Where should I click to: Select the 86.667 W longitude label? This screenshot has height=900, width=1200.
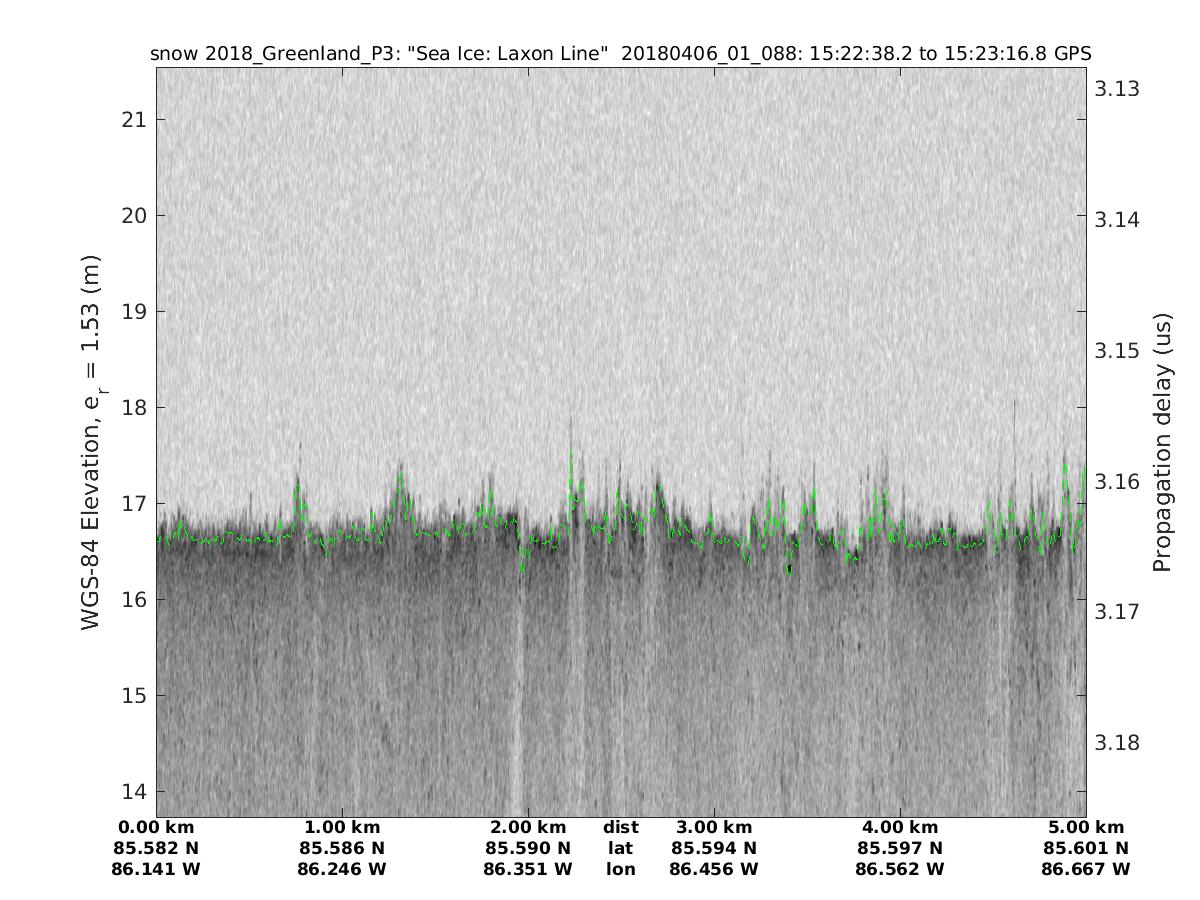[x=1086, y=870]
